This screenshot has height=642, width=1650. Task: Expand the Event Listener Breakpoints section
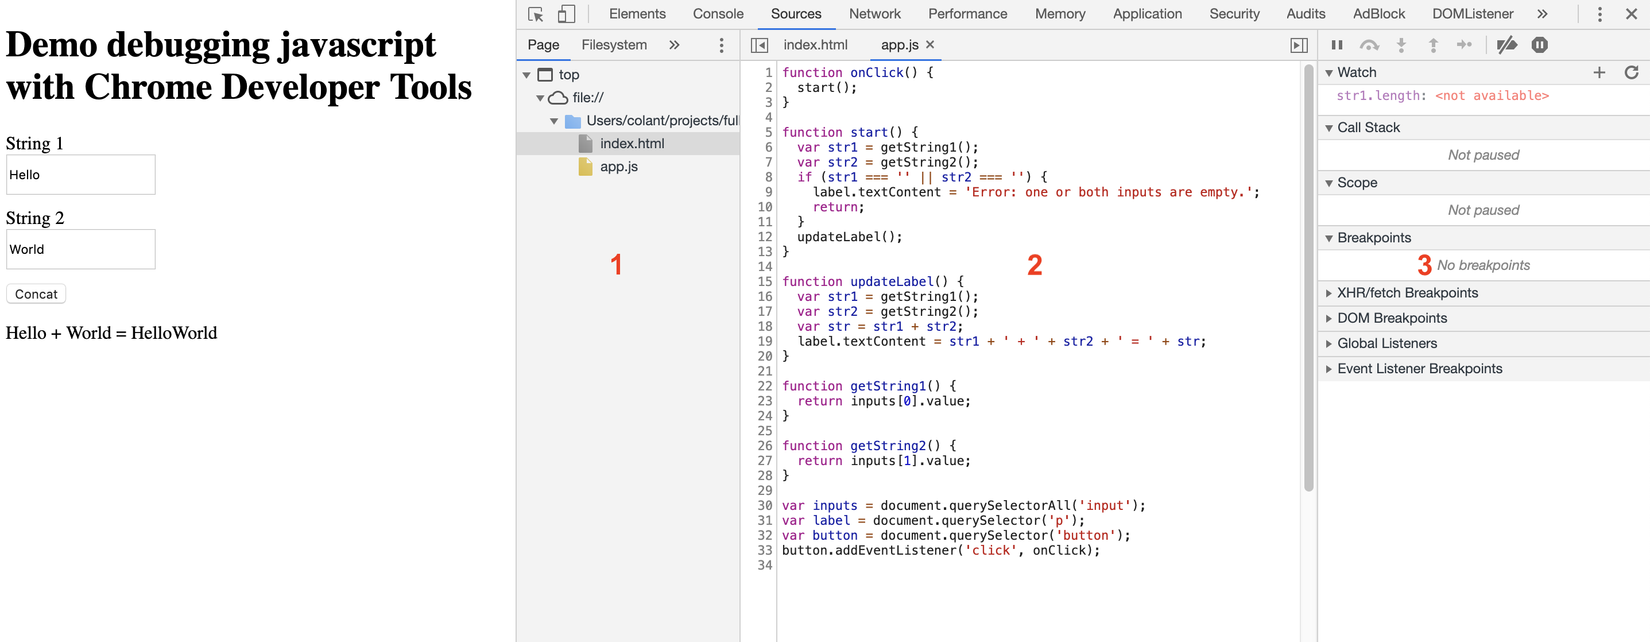click(x=1419, y=369)
